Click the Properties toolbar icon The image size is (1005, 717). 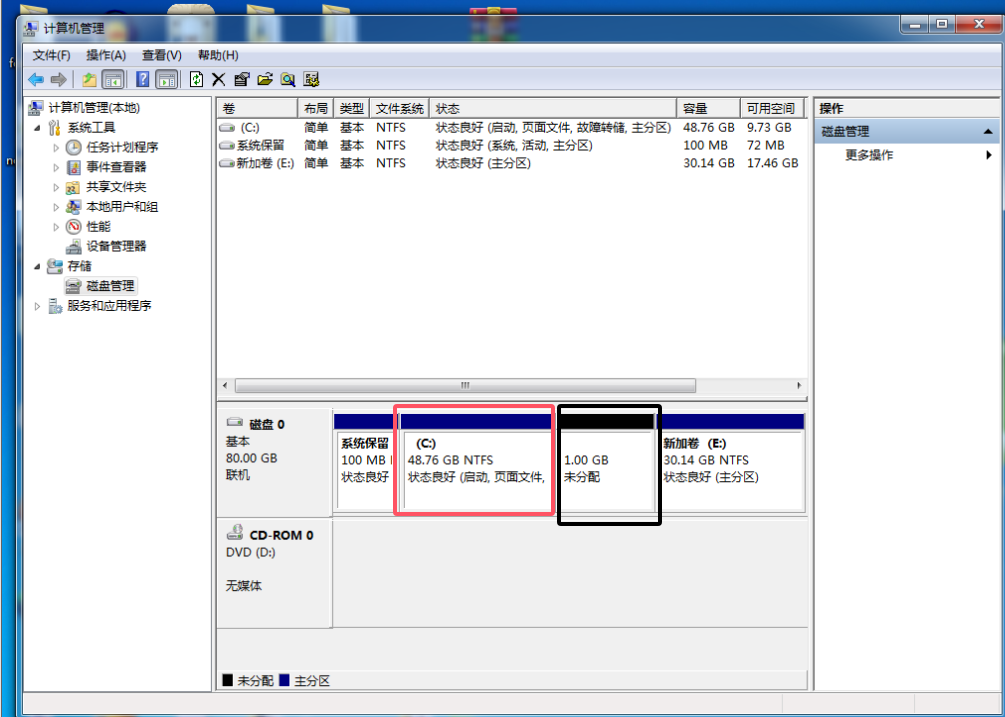coord(241,80)
